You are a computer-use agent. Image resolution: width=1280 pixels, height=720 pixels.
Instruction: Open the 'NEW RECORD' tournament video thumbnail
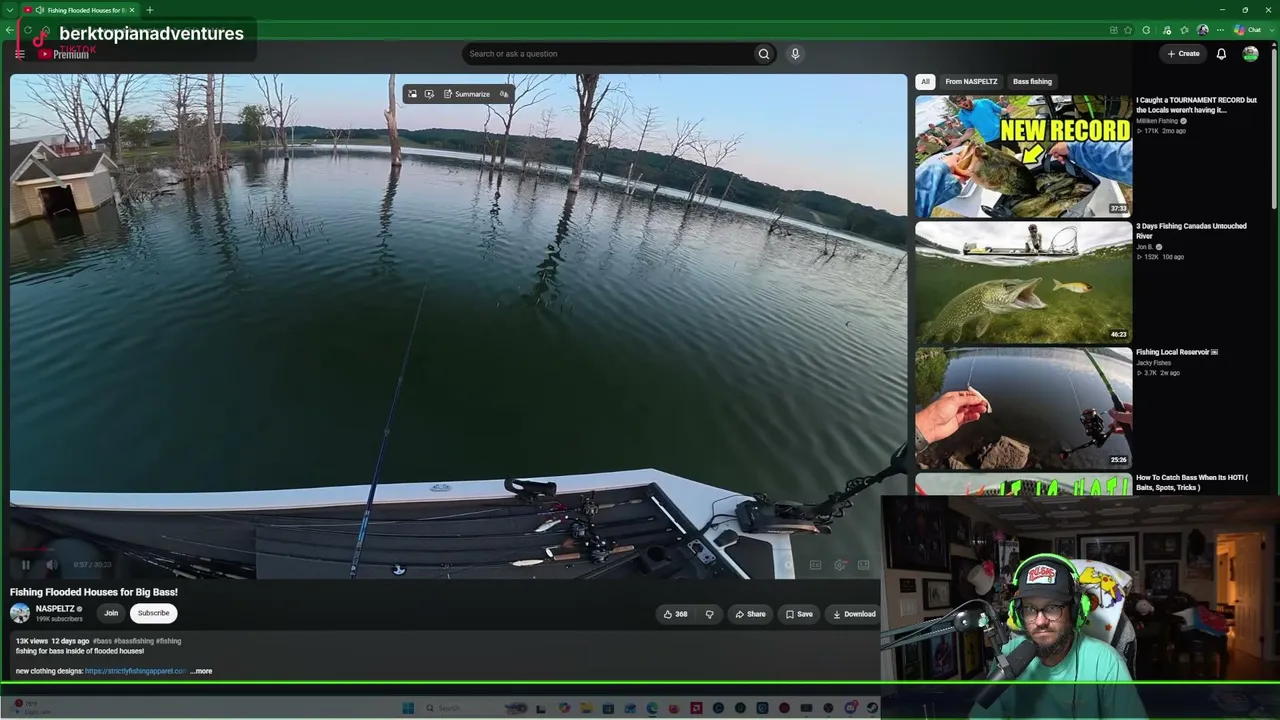1023,156
